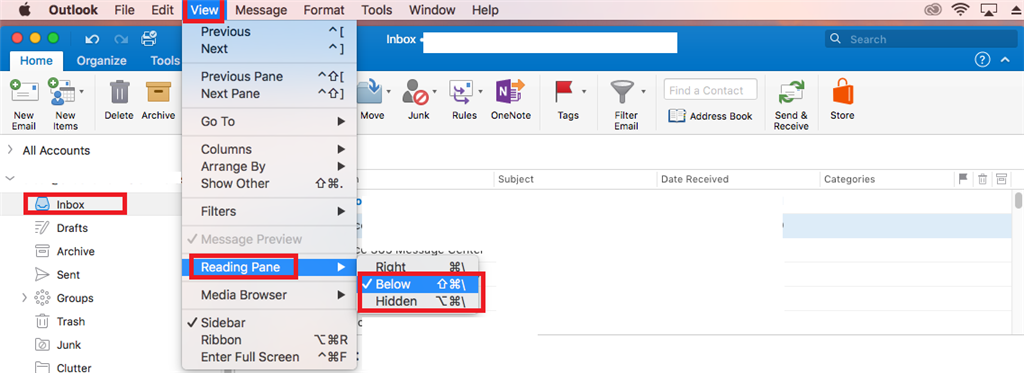The image size is (1024, 373).
Task: Select the Sent folder
Action: pyautogui.click(x=68, y=274)
